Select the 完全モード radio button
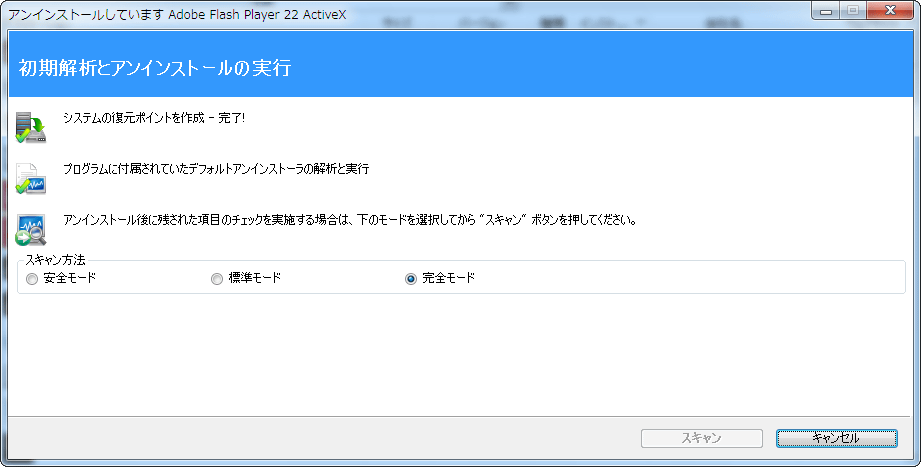This screenshot has height=467, width=921. [411, 279]
